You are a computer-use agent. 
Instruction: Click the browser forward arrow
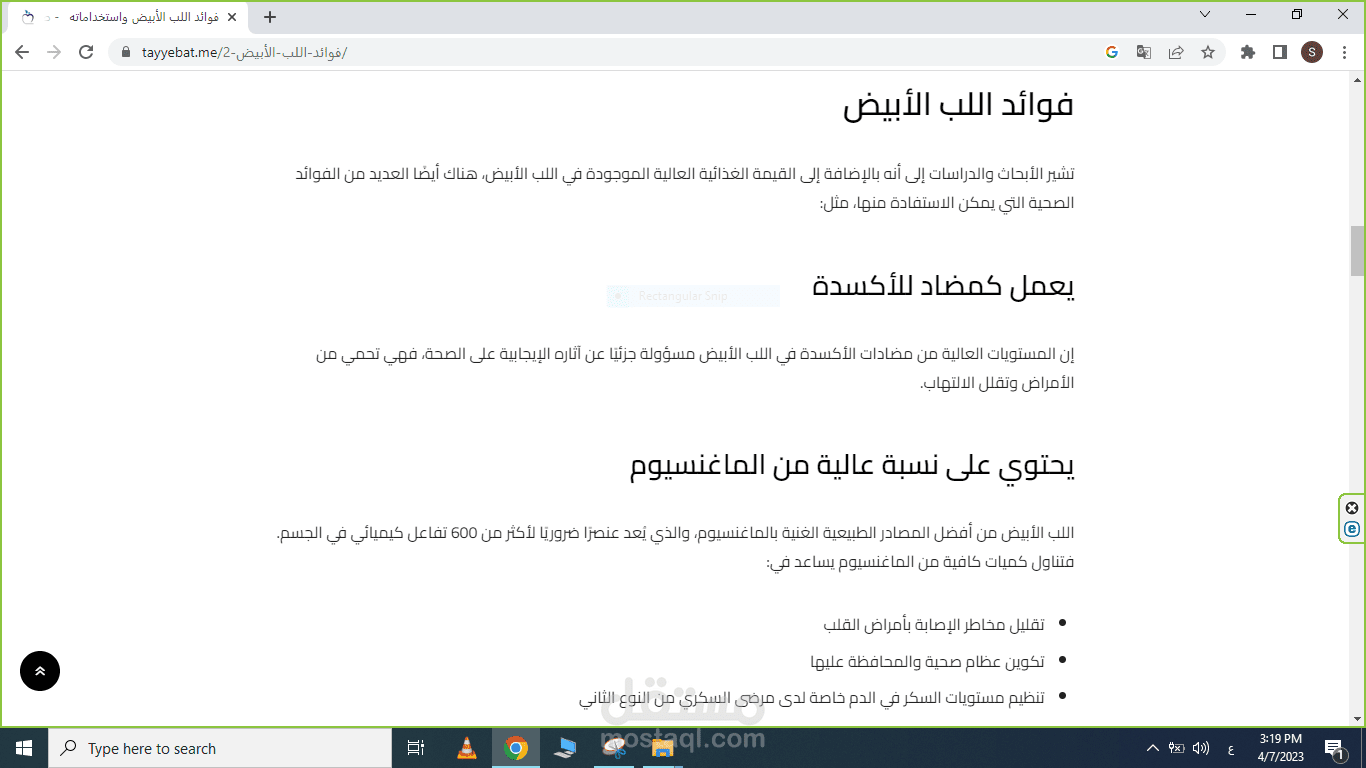point(54,52)
